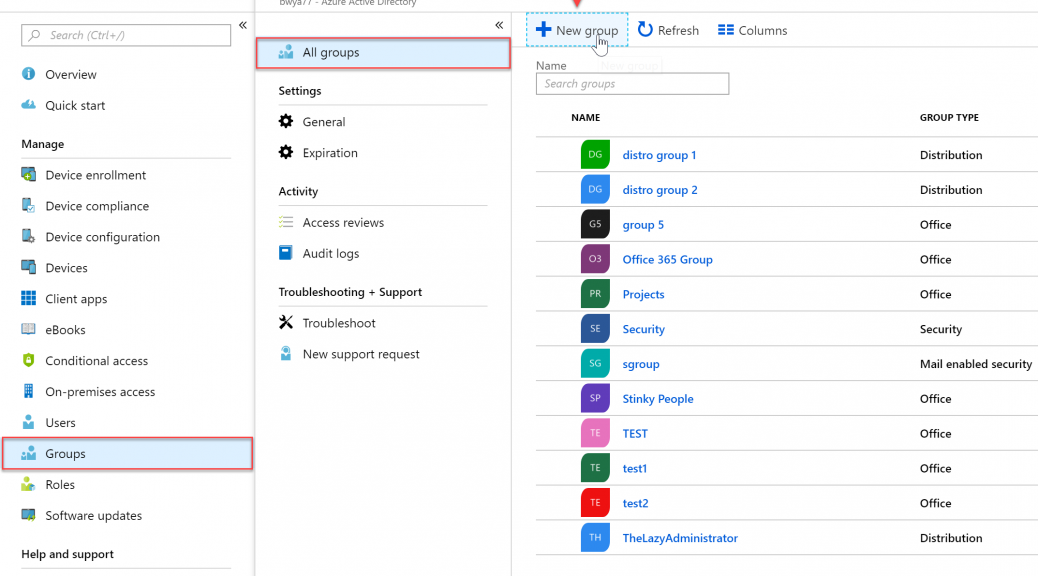Open the sgroup group link

pos(641,364)
